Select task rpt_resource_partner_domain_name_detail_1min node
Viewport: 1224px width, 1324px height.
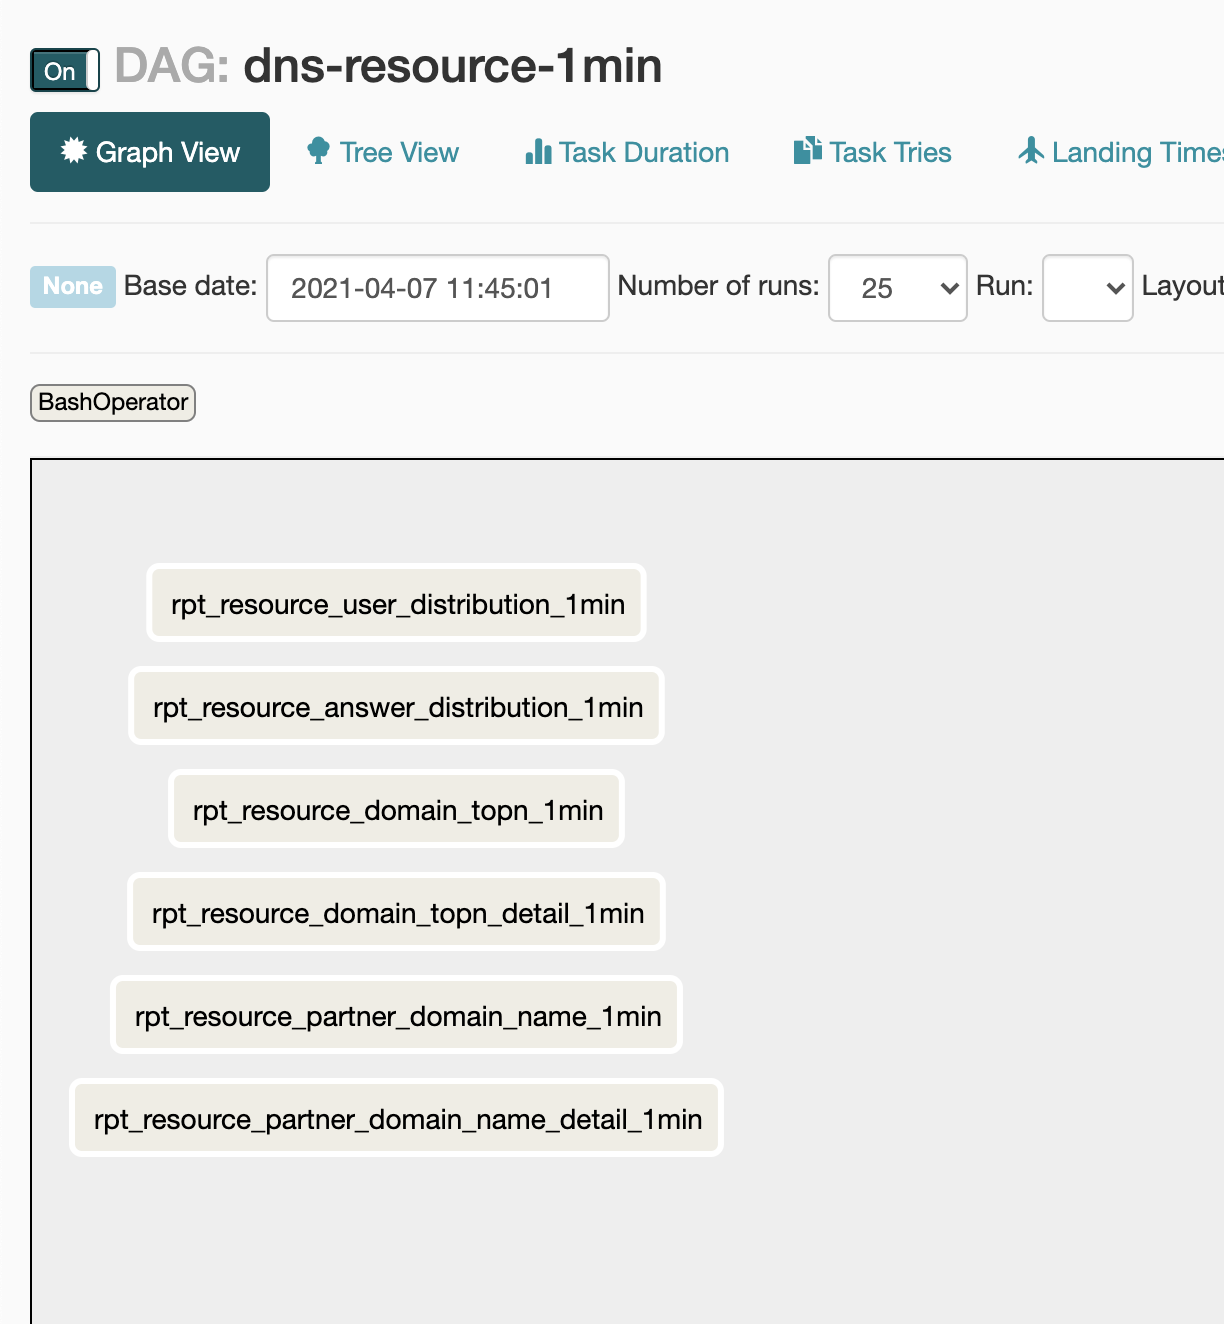point(397,1118)
